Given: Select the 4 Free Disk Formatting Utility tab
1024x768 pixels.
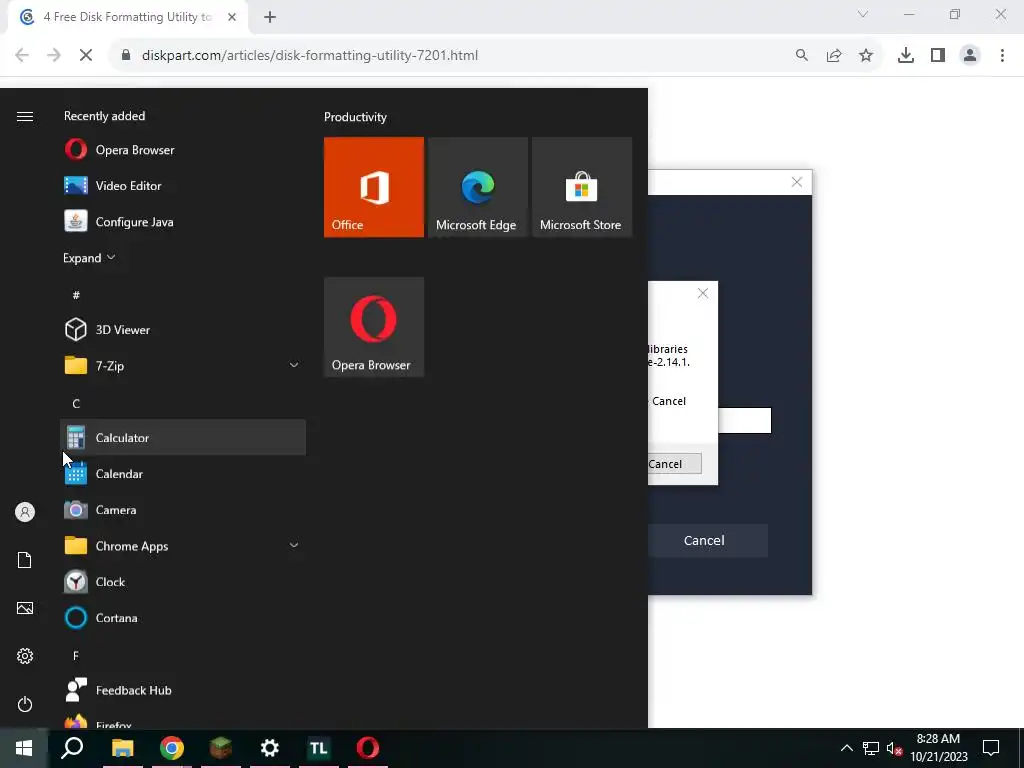Looking at the screenshot, I should pos(127,17).
